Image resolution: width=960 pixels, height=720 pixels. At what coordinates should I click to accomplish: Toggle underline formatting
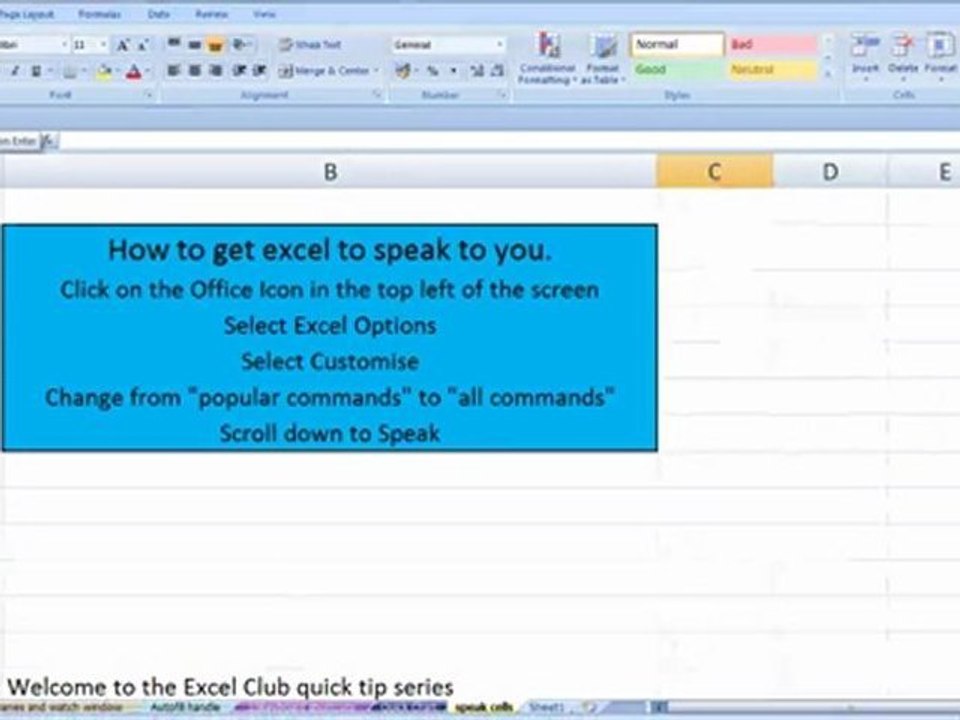tap(36, 72)
